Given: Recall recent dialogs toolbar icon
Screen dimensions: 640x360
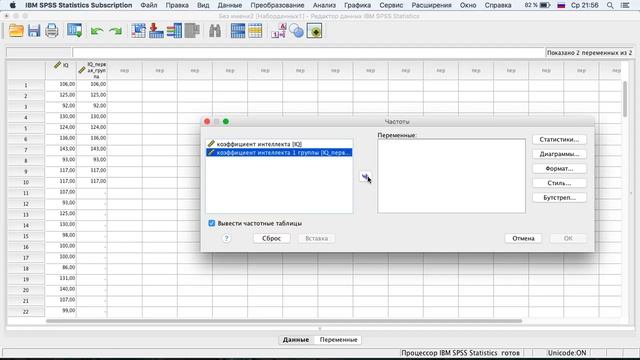Looking at the screenshot, I should coord(74,31).
